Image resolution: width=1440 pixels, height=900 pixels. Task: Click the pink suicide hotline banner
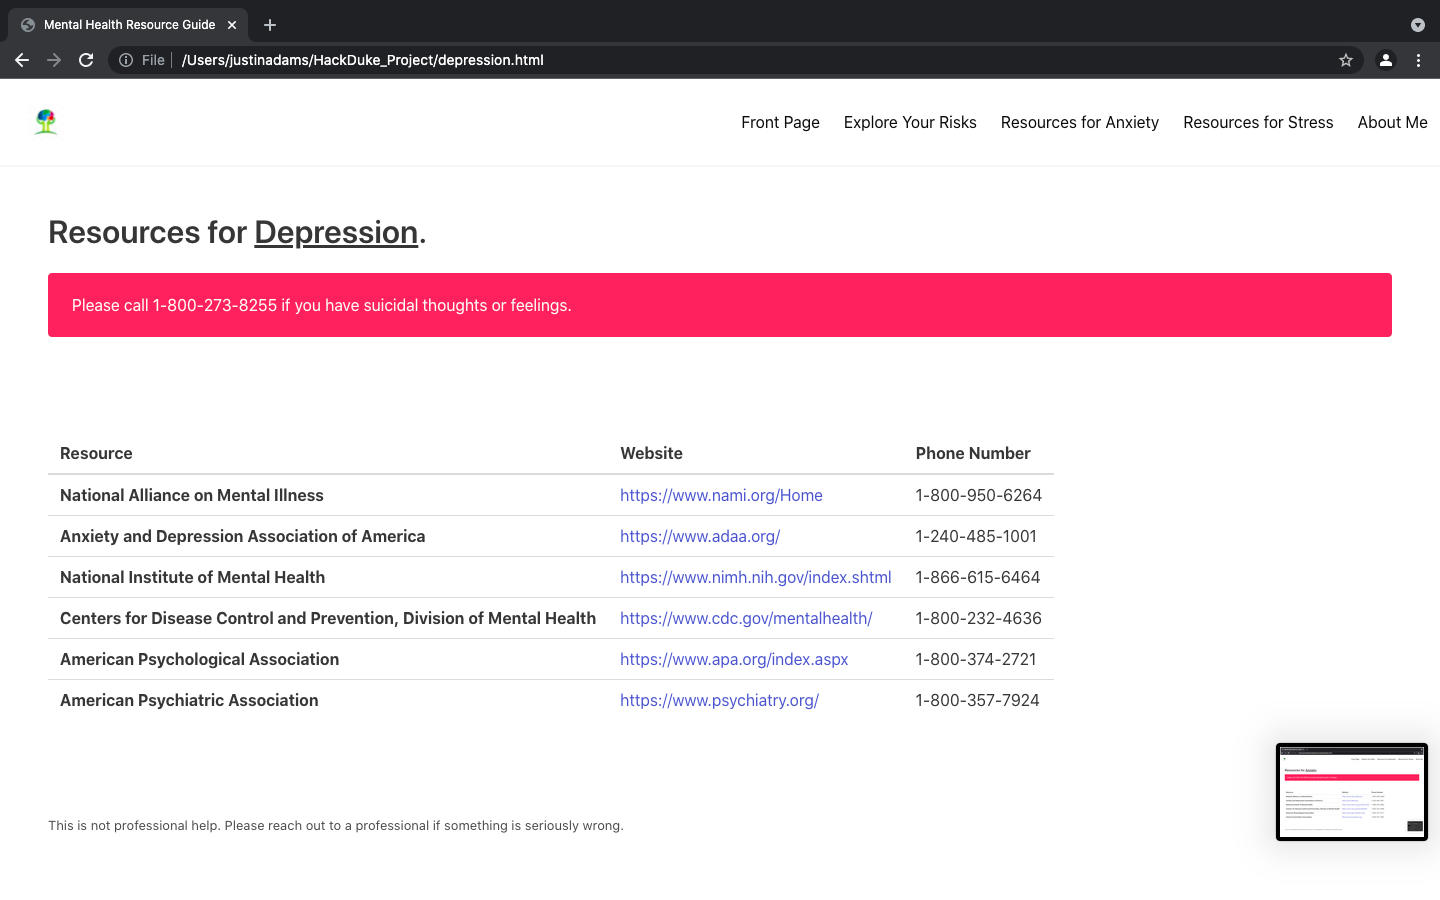coord(720,305)
